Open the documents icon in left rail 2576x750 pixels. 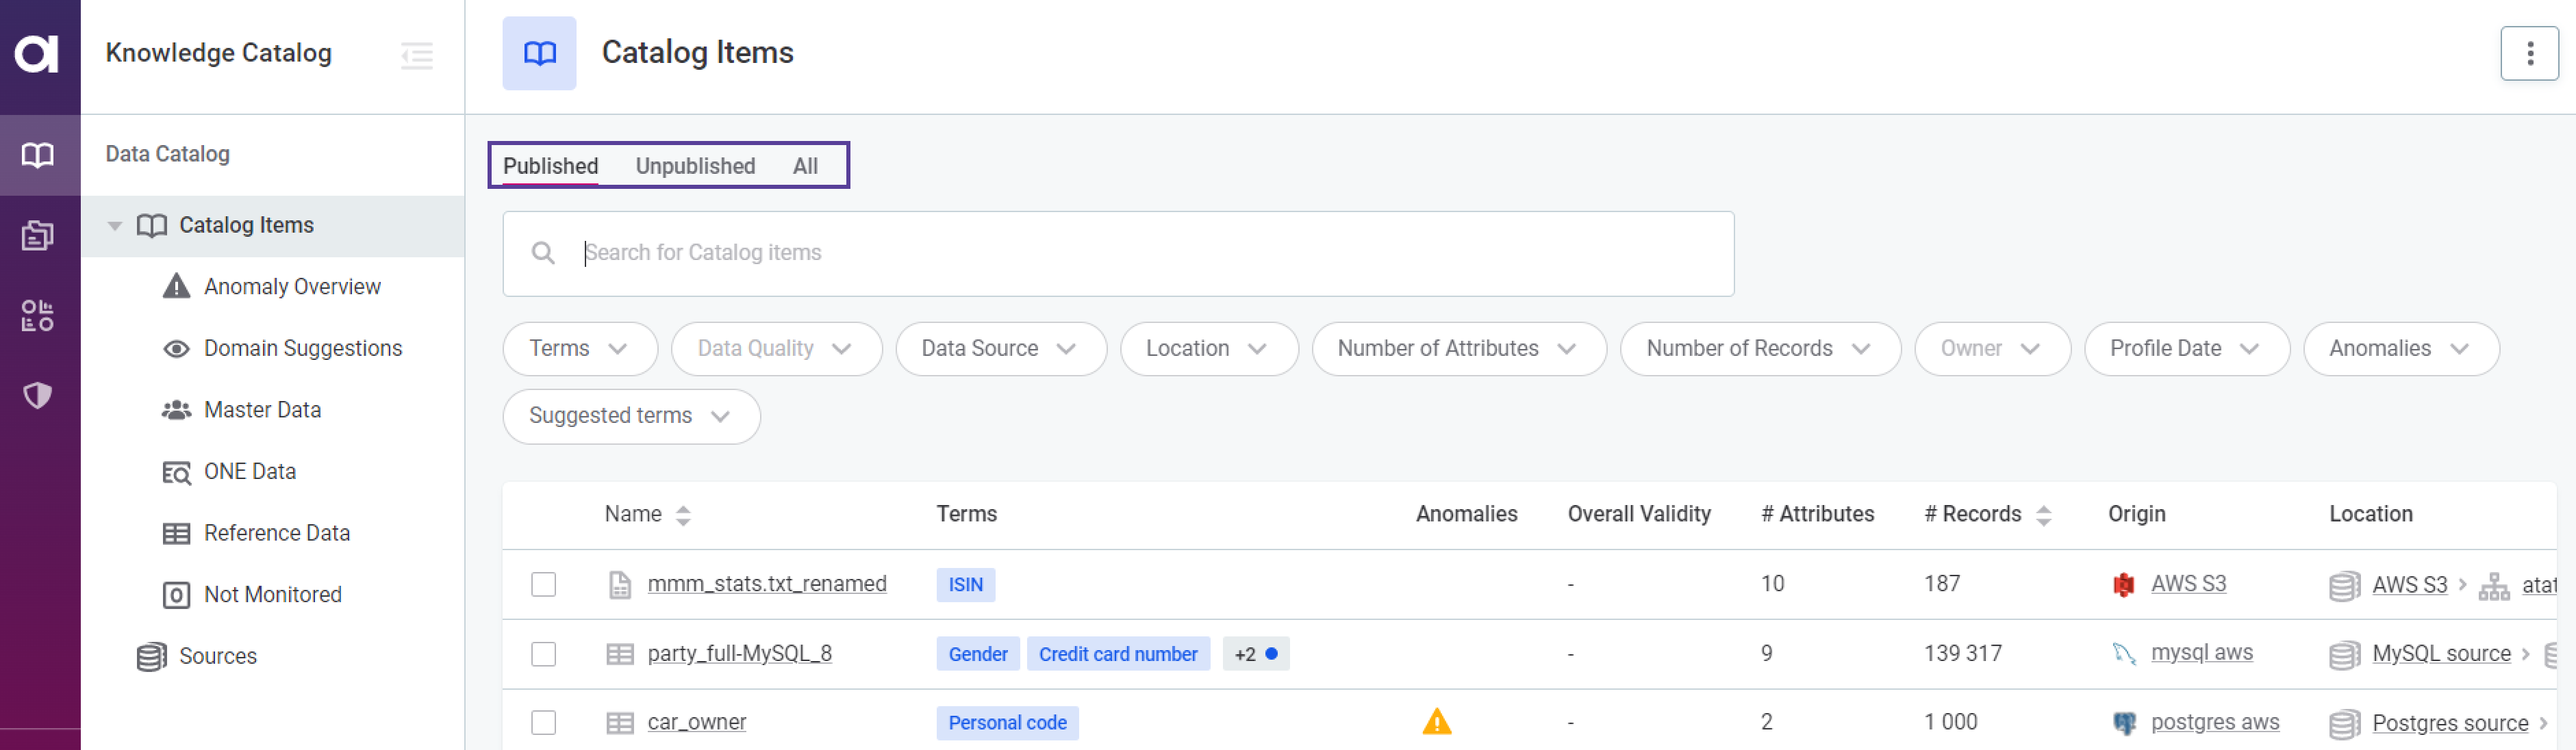tap(38, 236)
